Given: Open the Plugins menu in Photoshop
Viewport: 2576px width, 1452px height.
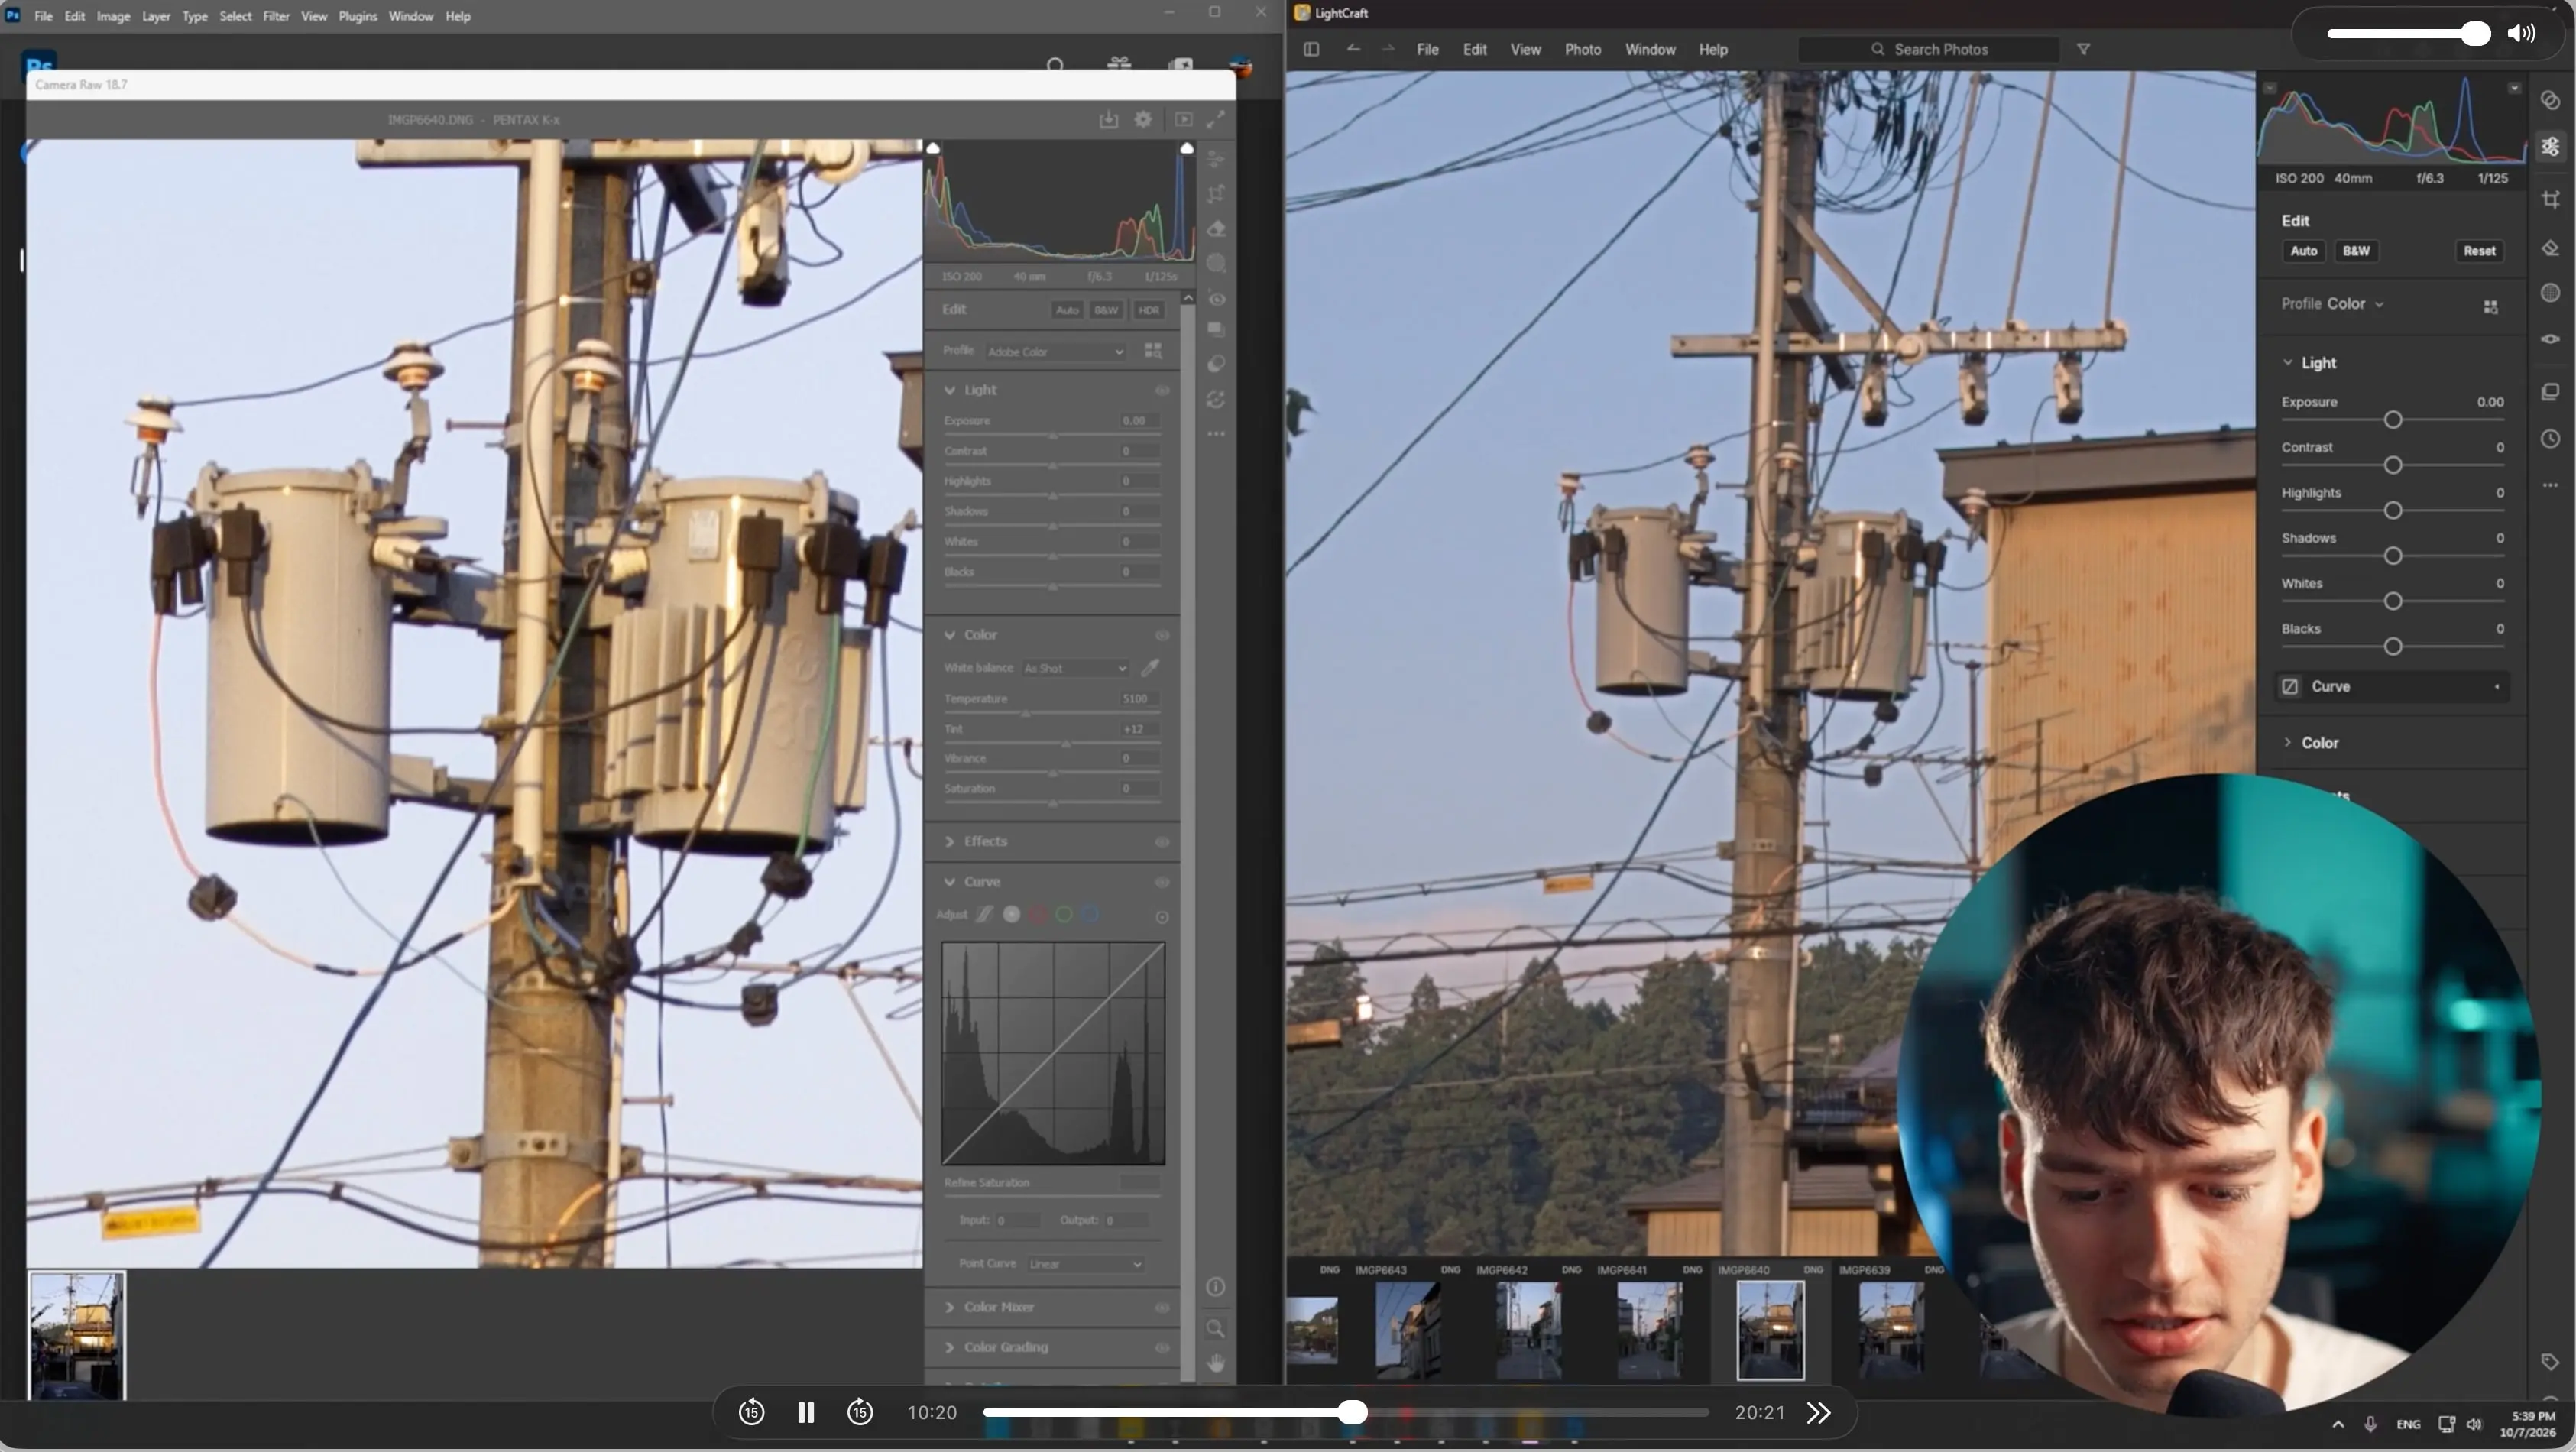Looking at the screenshot, I should [x=358, y=16].
